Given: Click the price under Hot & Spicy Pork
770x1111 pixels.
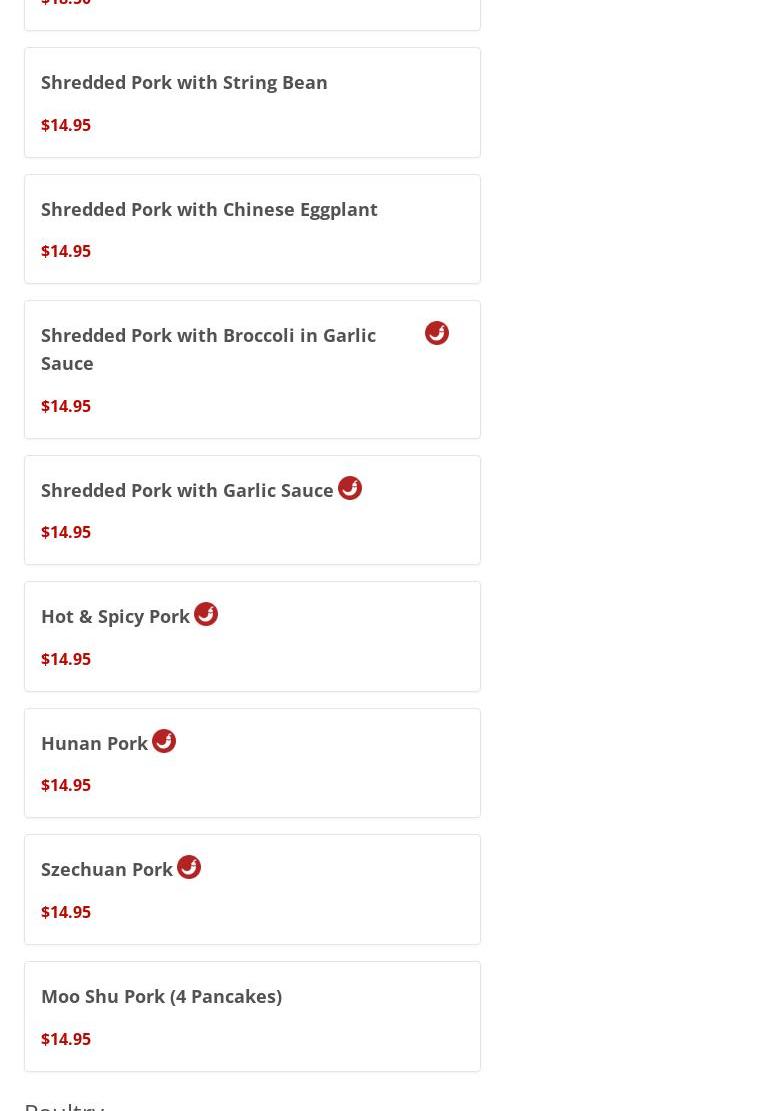Looking at the screenshot, I should tap(66, 659).
